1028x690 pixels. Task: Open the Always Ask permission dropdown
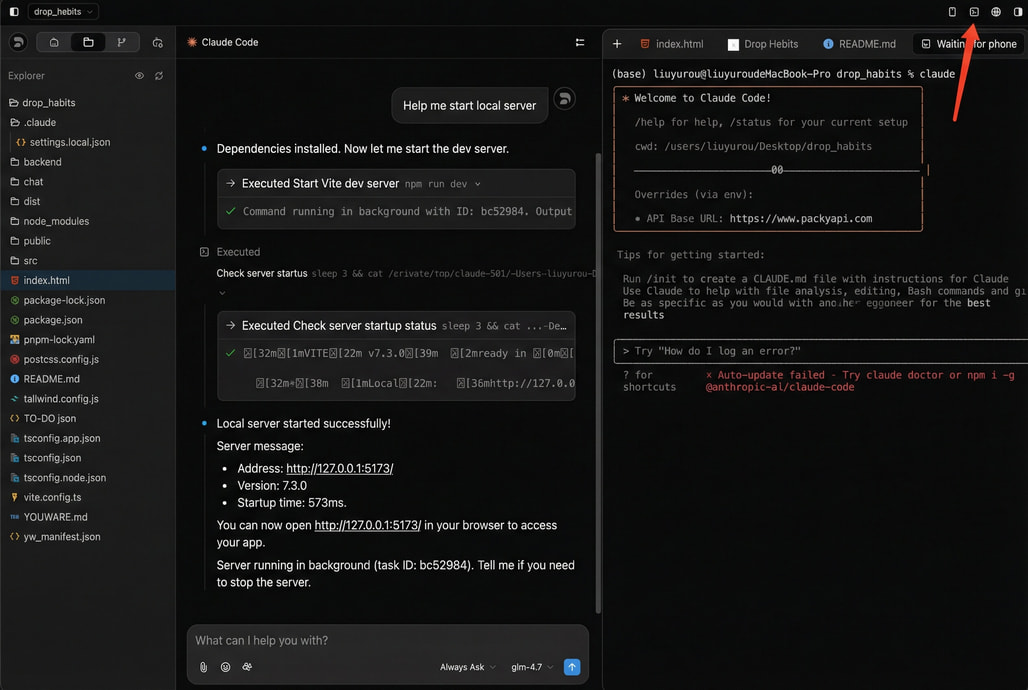pos(467,667)
